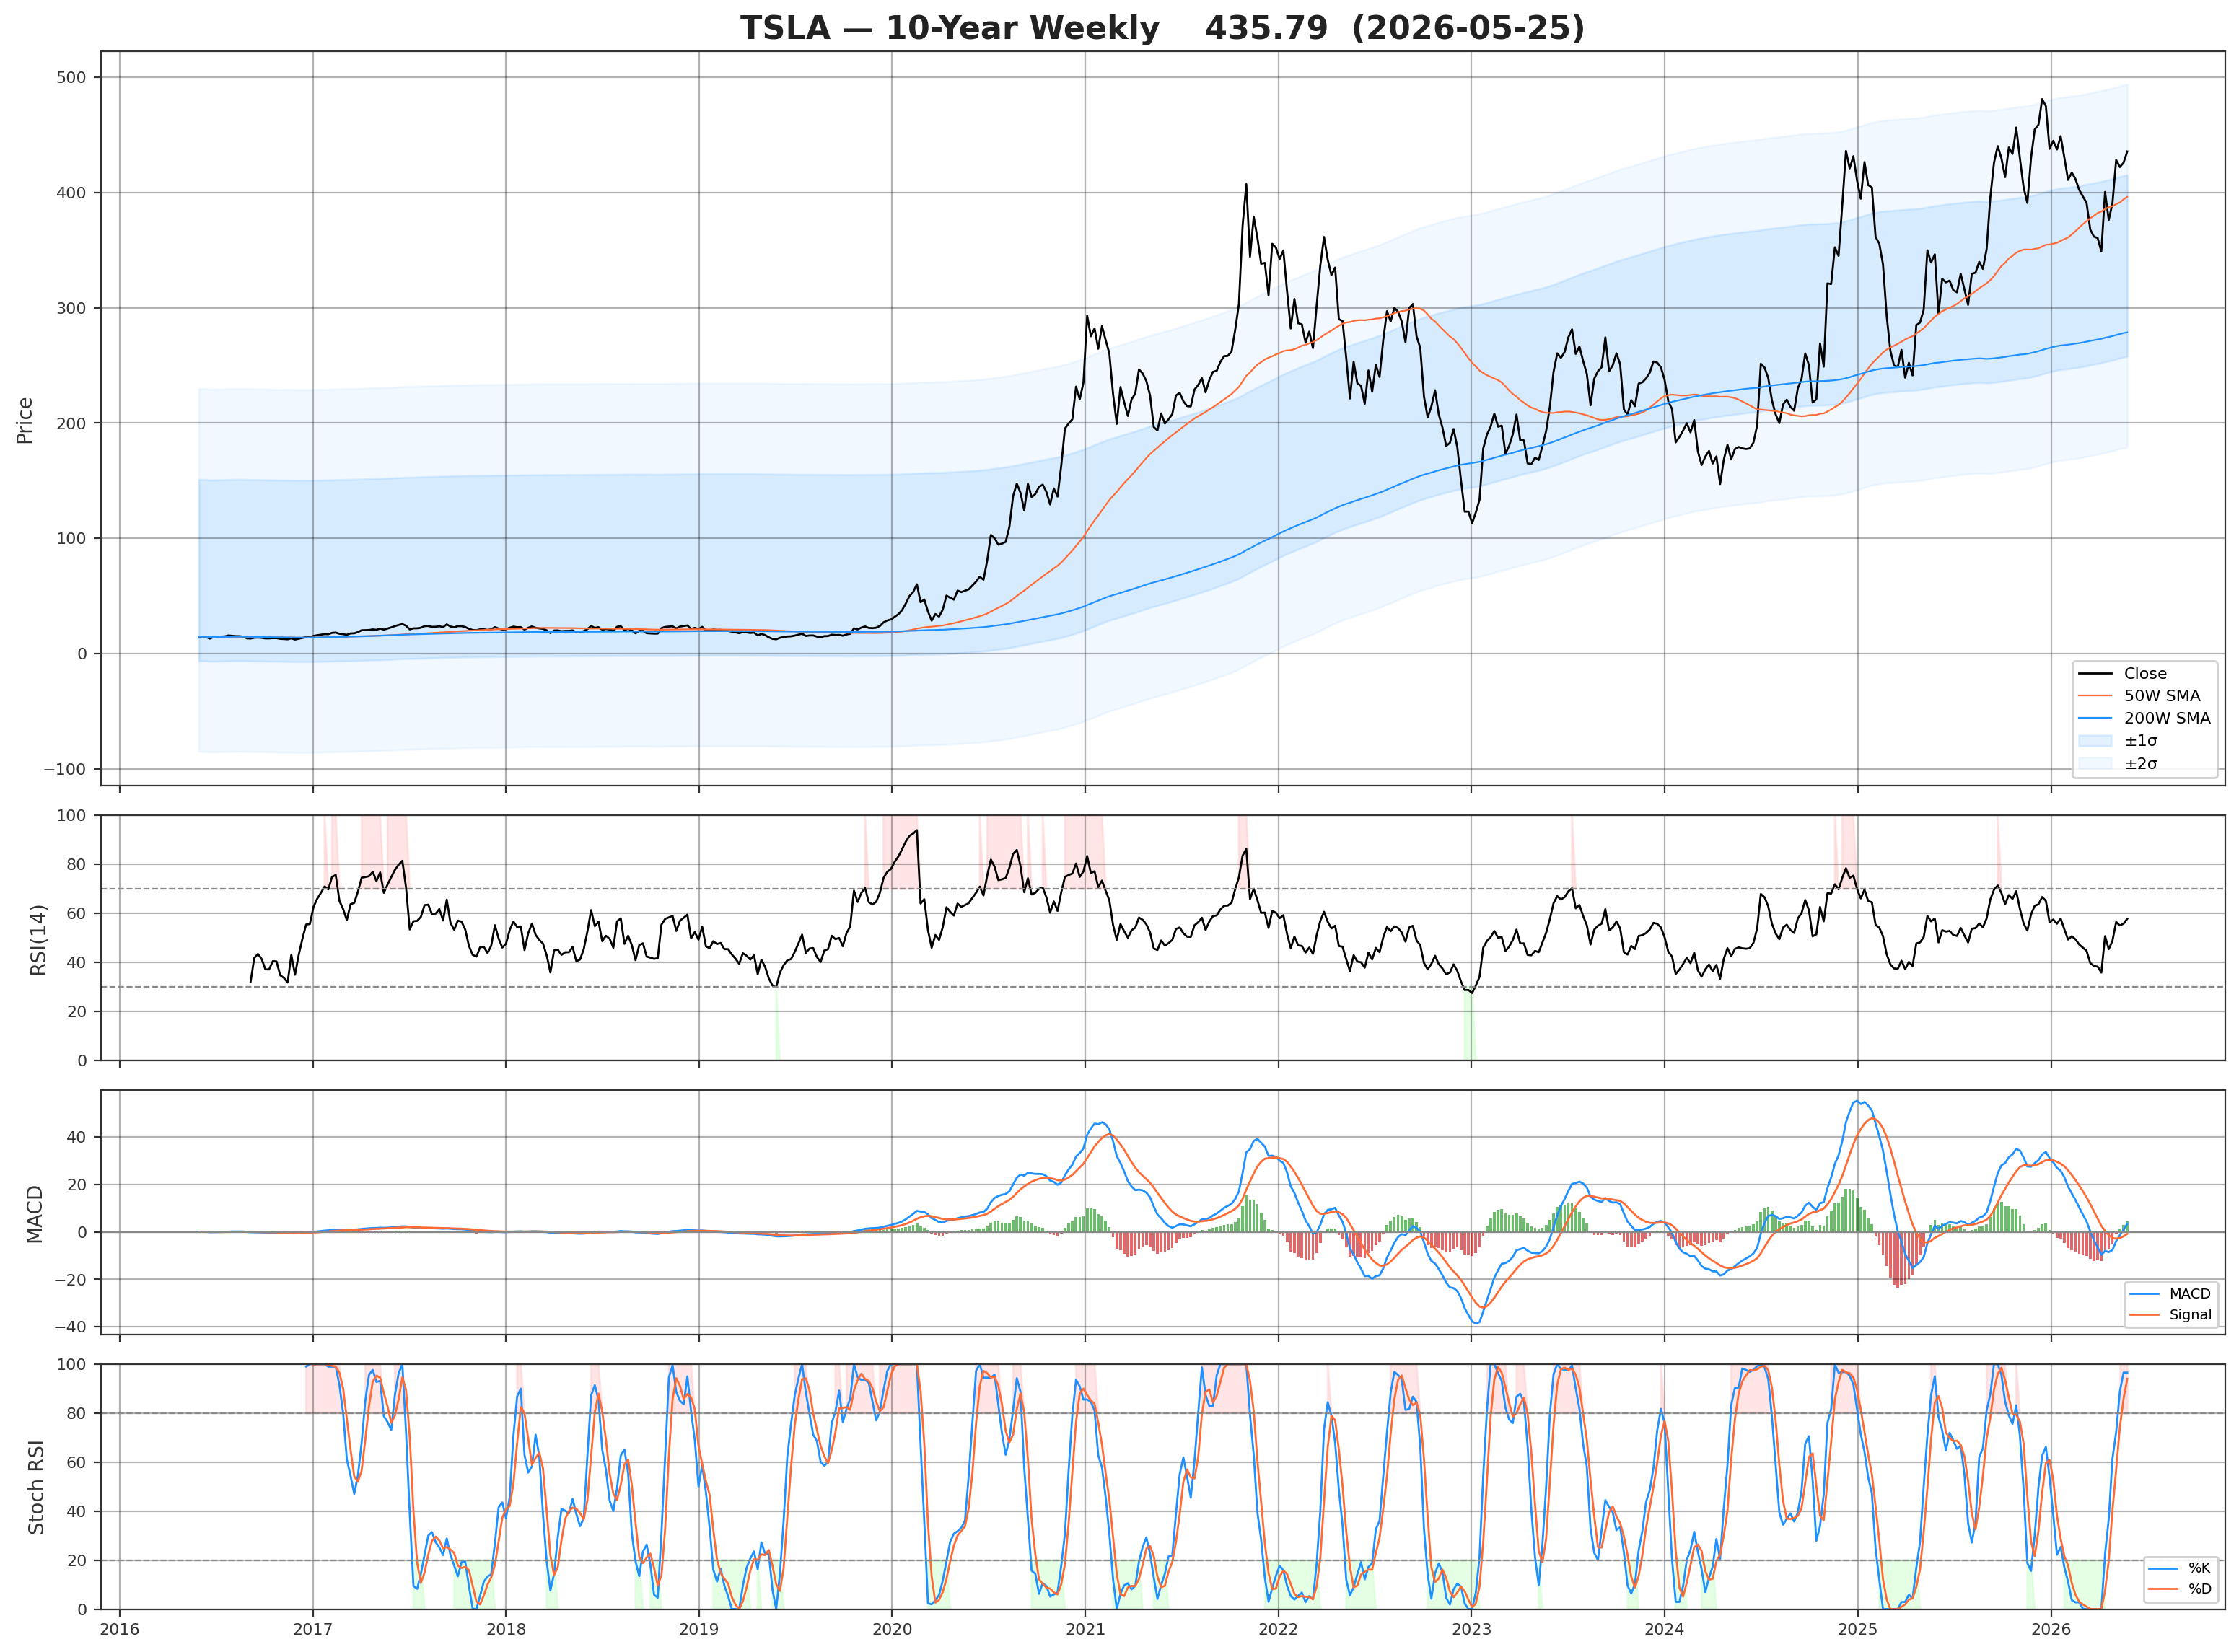The width and height of the screenshot is (2239, 1652).
Task: Click the MACD y-axis label
Action: 35,1214
